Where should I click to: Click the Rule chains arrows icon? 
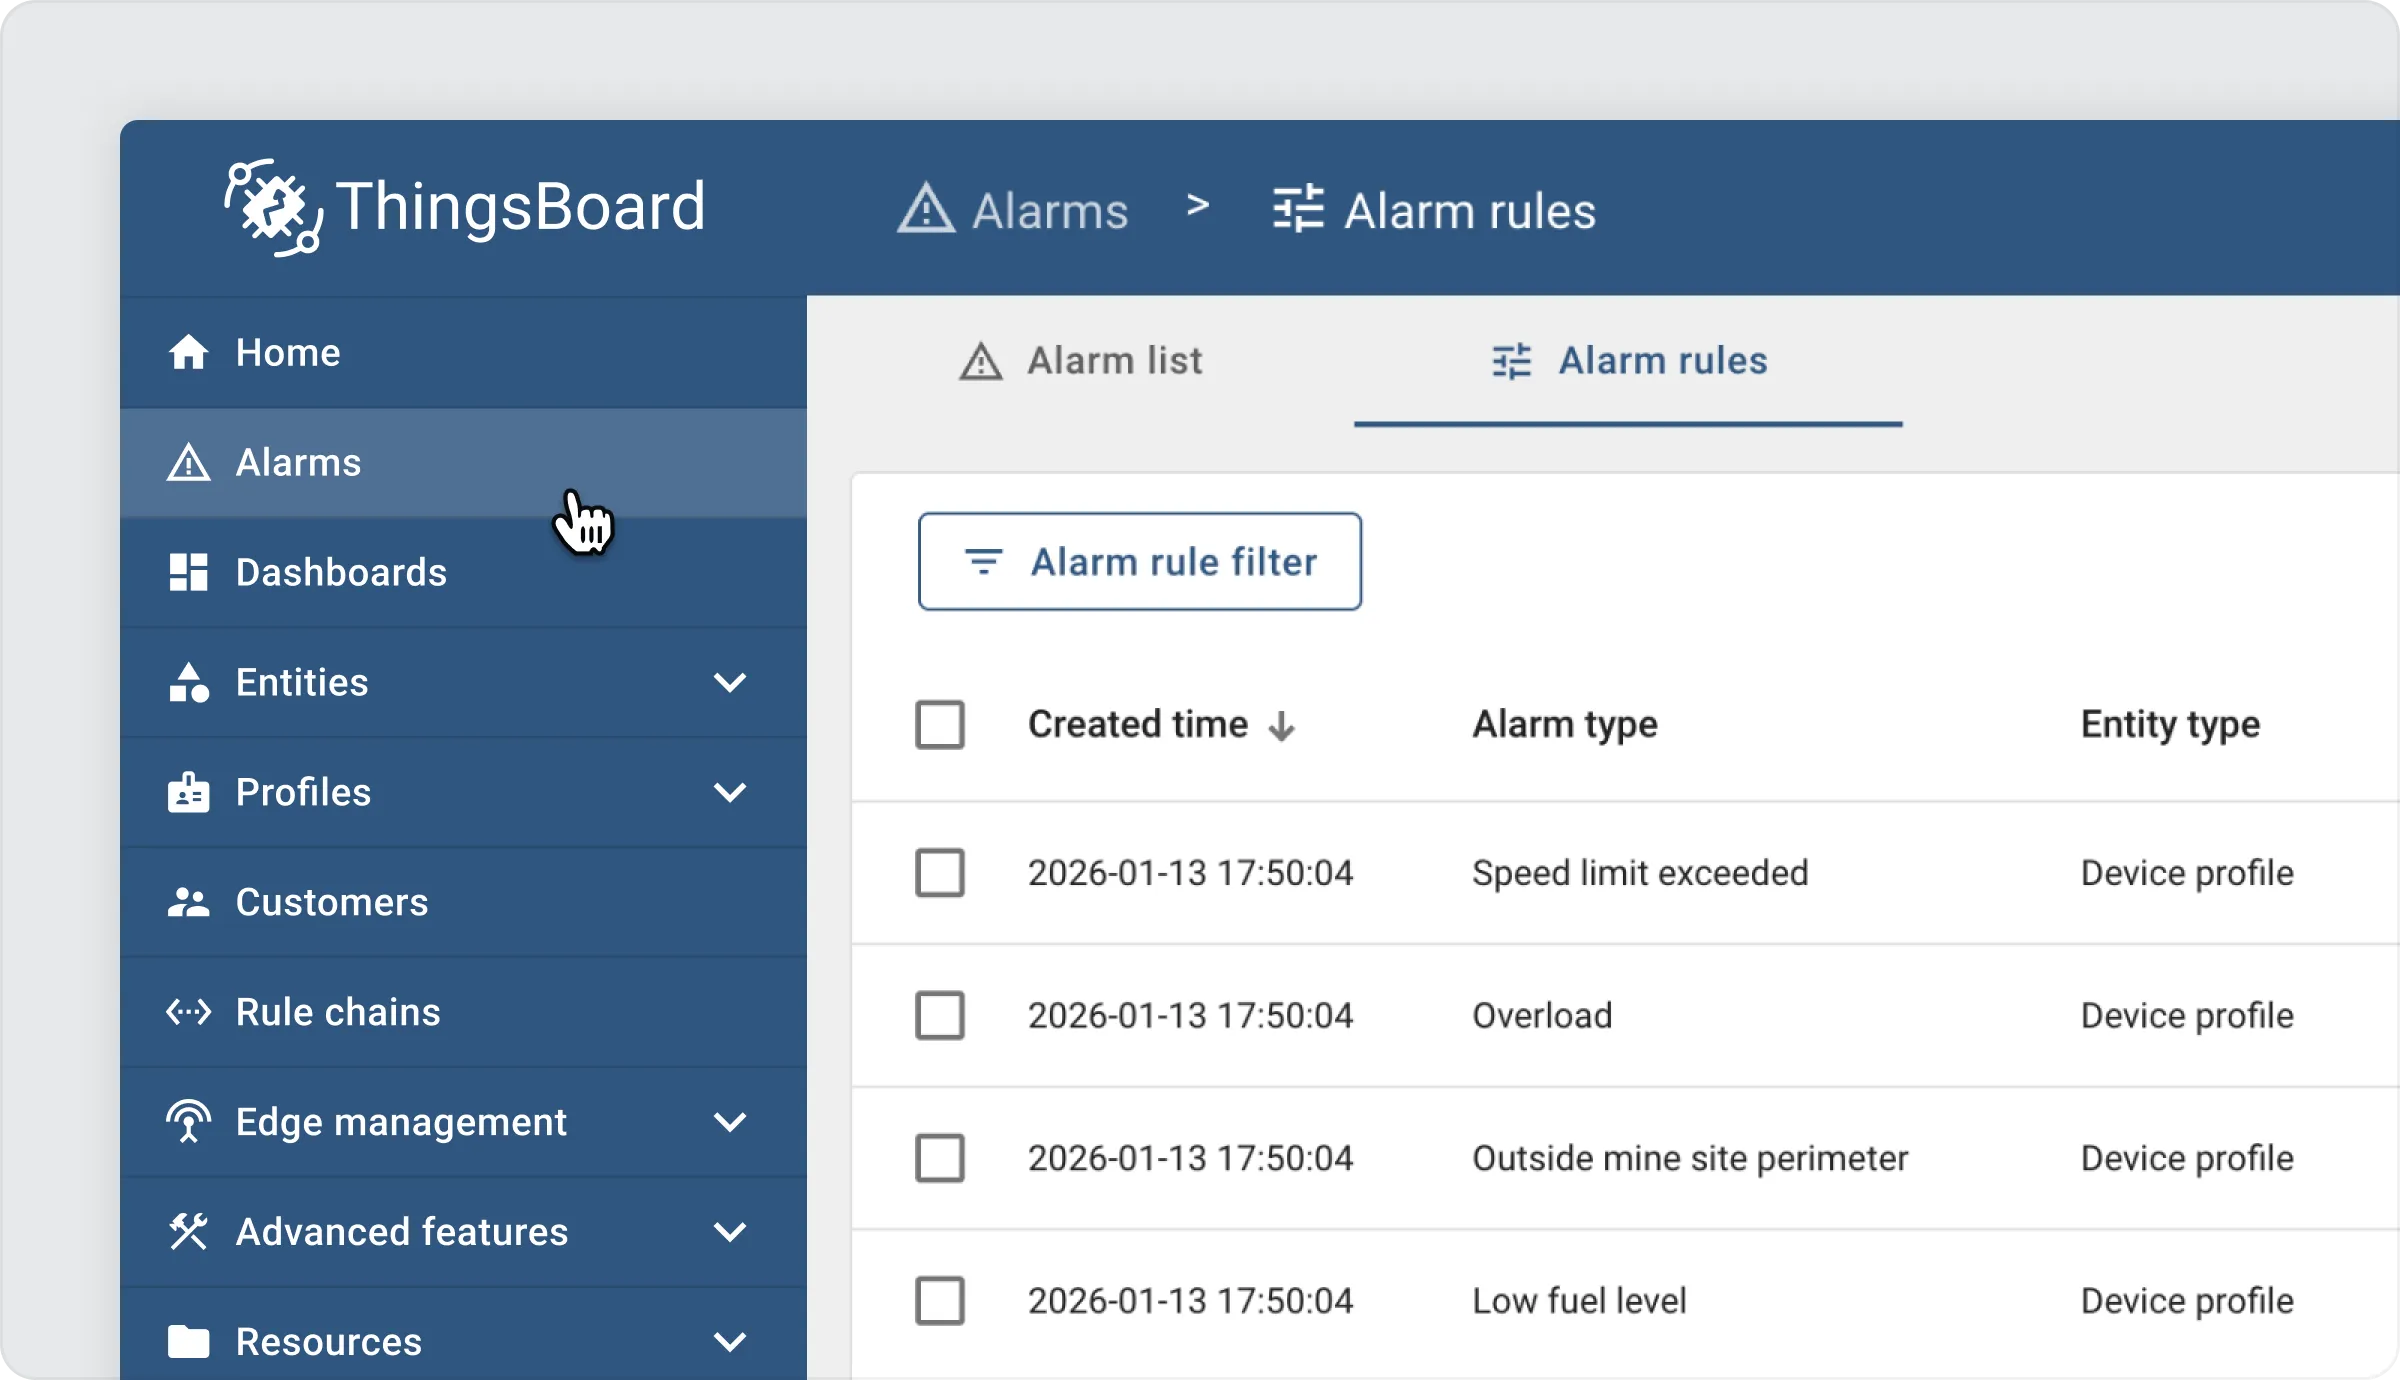[x=188, y=1013]
